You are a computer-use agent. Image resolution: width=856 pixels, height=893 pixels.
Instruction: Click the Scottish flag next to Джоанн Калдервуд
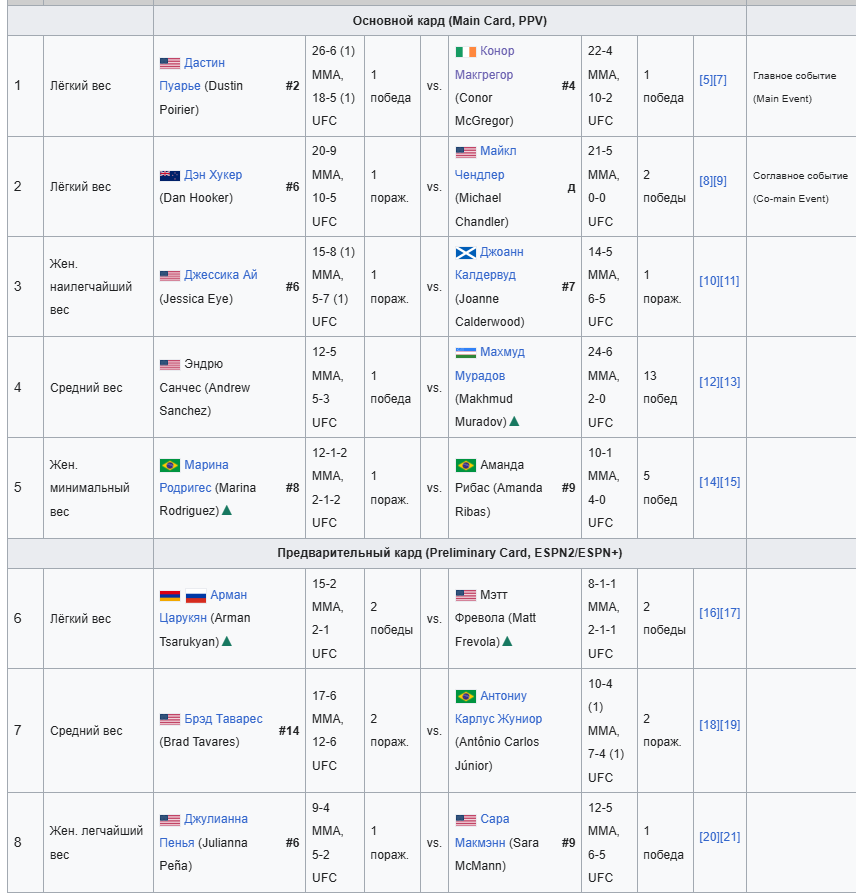[x=465, y=252]
